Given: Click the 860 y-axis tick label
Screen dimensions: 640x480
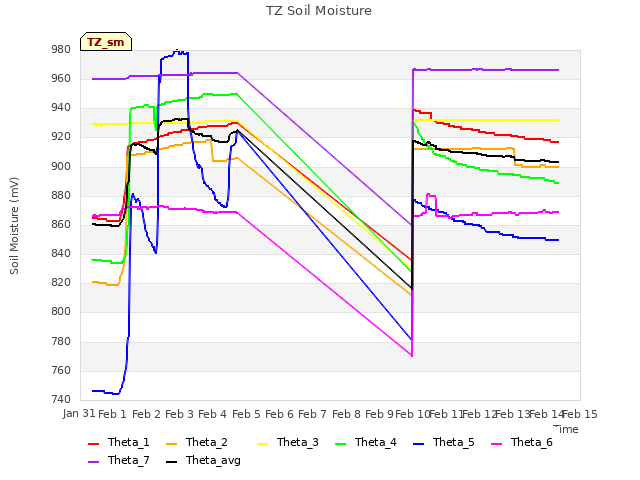Looking at the screenshot, I should point(61,225).
